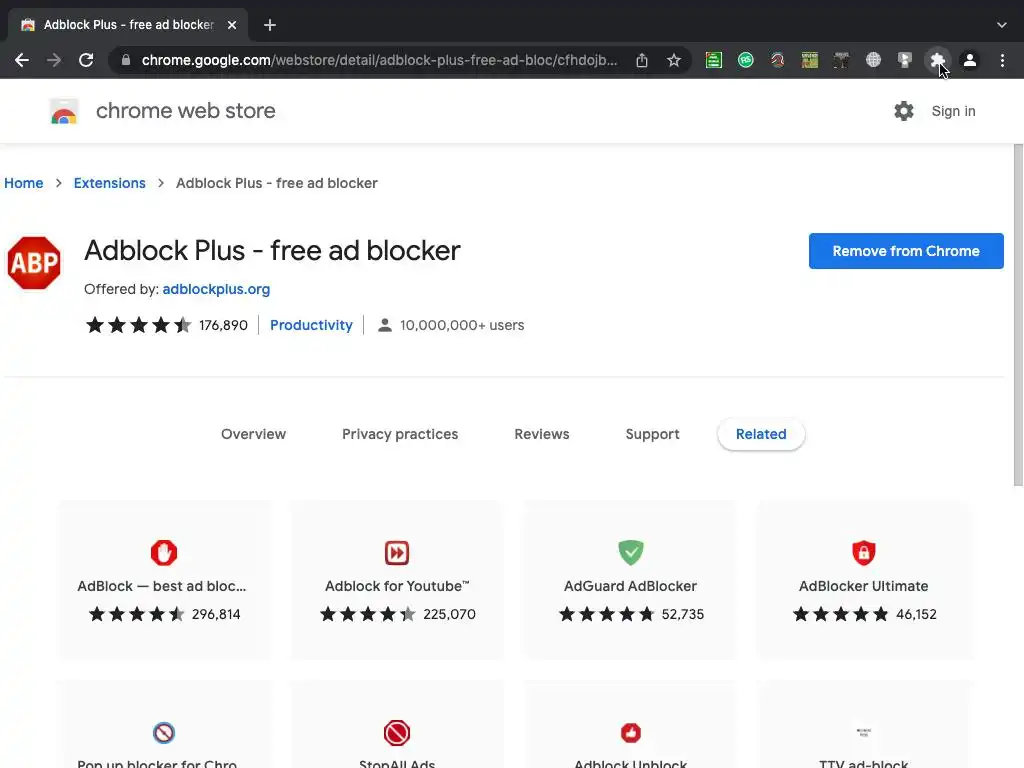Sign in to Chrome Web Store
Image resolution: width=1024 pixels, height=768 pixels.
click(x=953, y=111)
